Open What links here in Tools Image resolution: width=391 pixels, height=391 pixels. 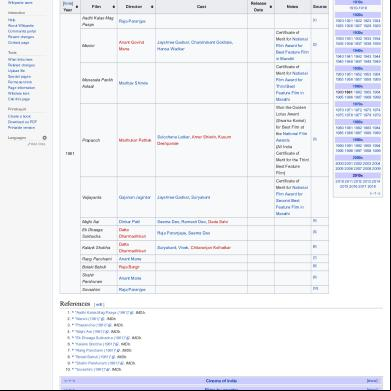pos(20,60)
